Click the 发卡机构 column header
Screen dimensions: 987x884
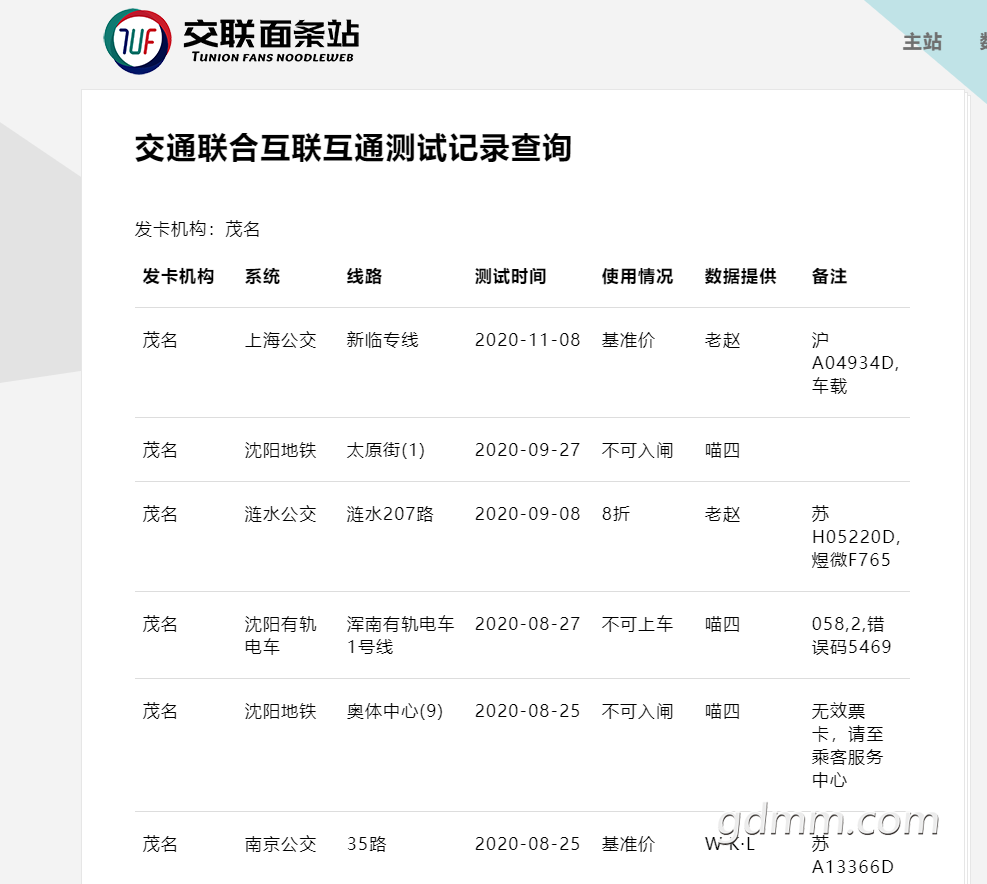pos(178,277)
